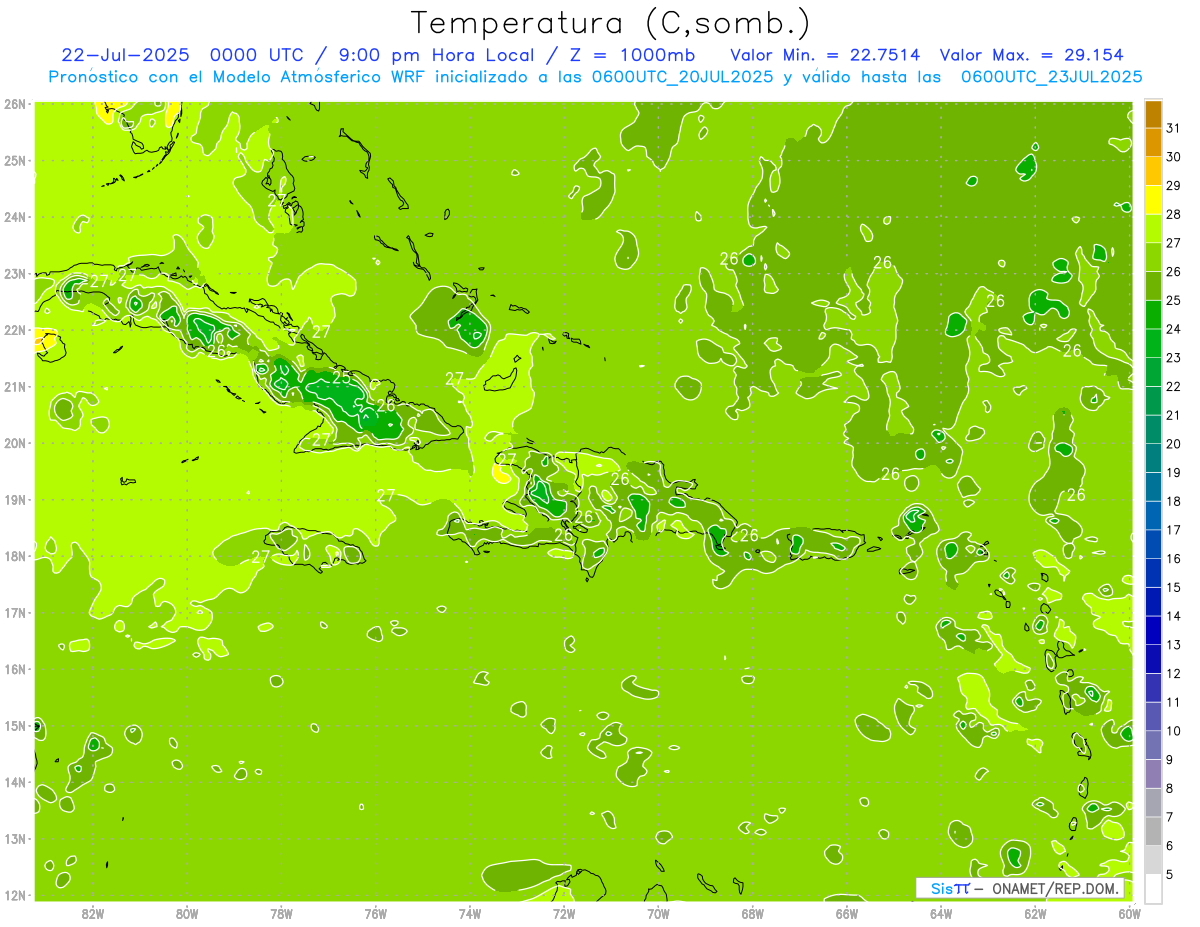Click the orange legend swatch between 30 and 31
Viewport: 1200px width, 927px height.
click(x=1153, y=143)
